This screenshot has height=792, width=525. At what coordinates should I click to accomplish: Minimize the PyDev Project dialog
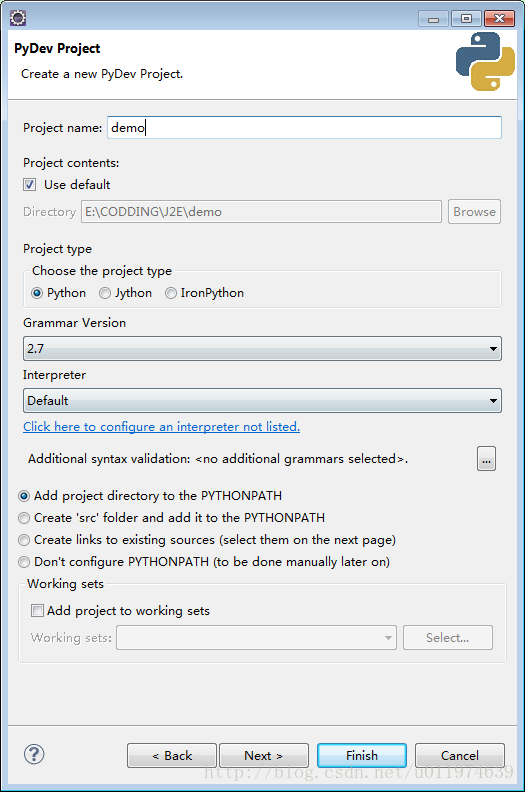click(x=434, y=19)
